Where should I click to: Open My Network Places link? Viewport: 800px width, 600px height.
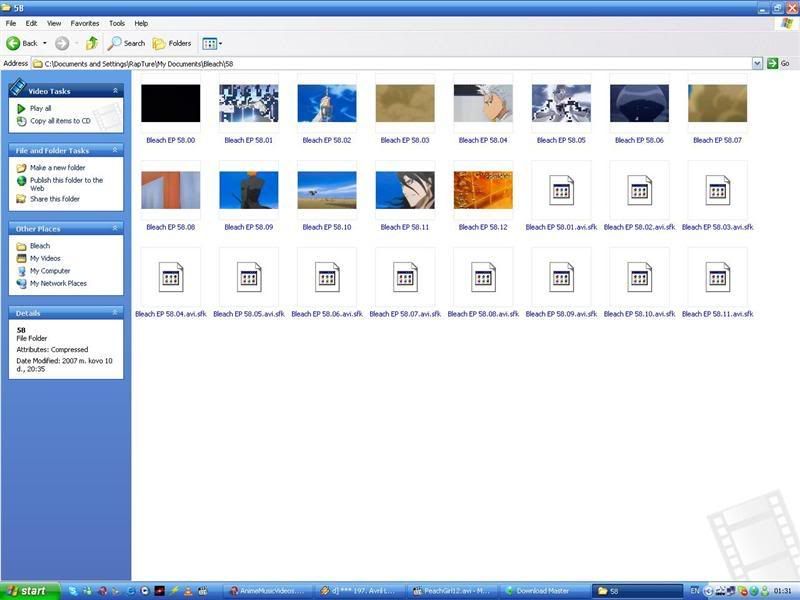tap(52, 283)
